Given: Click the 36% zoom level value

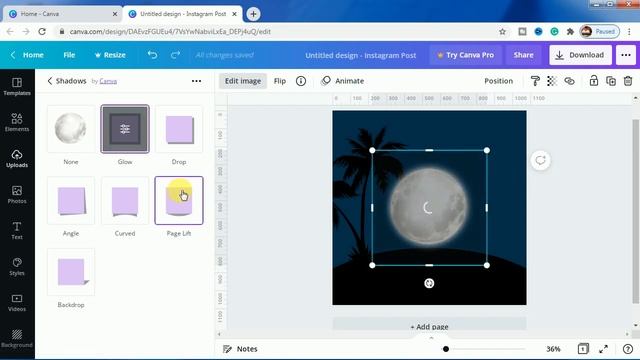Looking at the screenshot, I should click(553, 349).
